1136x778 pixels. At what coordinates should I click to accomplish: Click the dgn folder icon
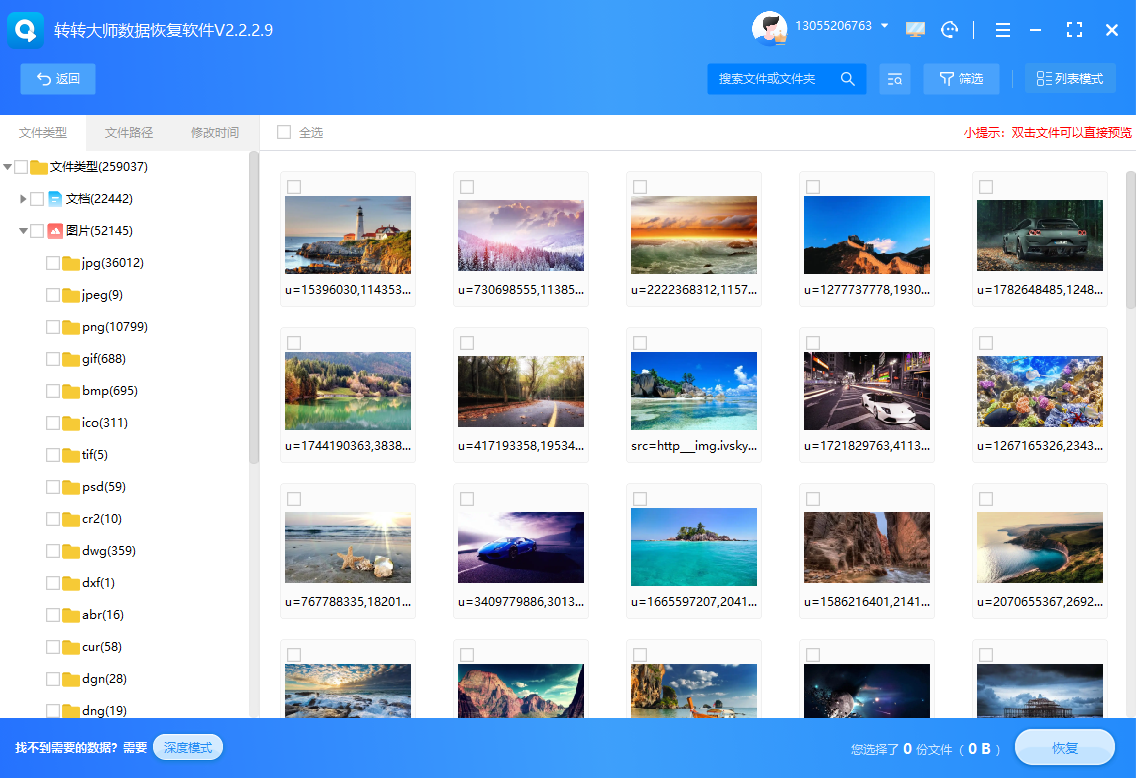tap(71, 679)
